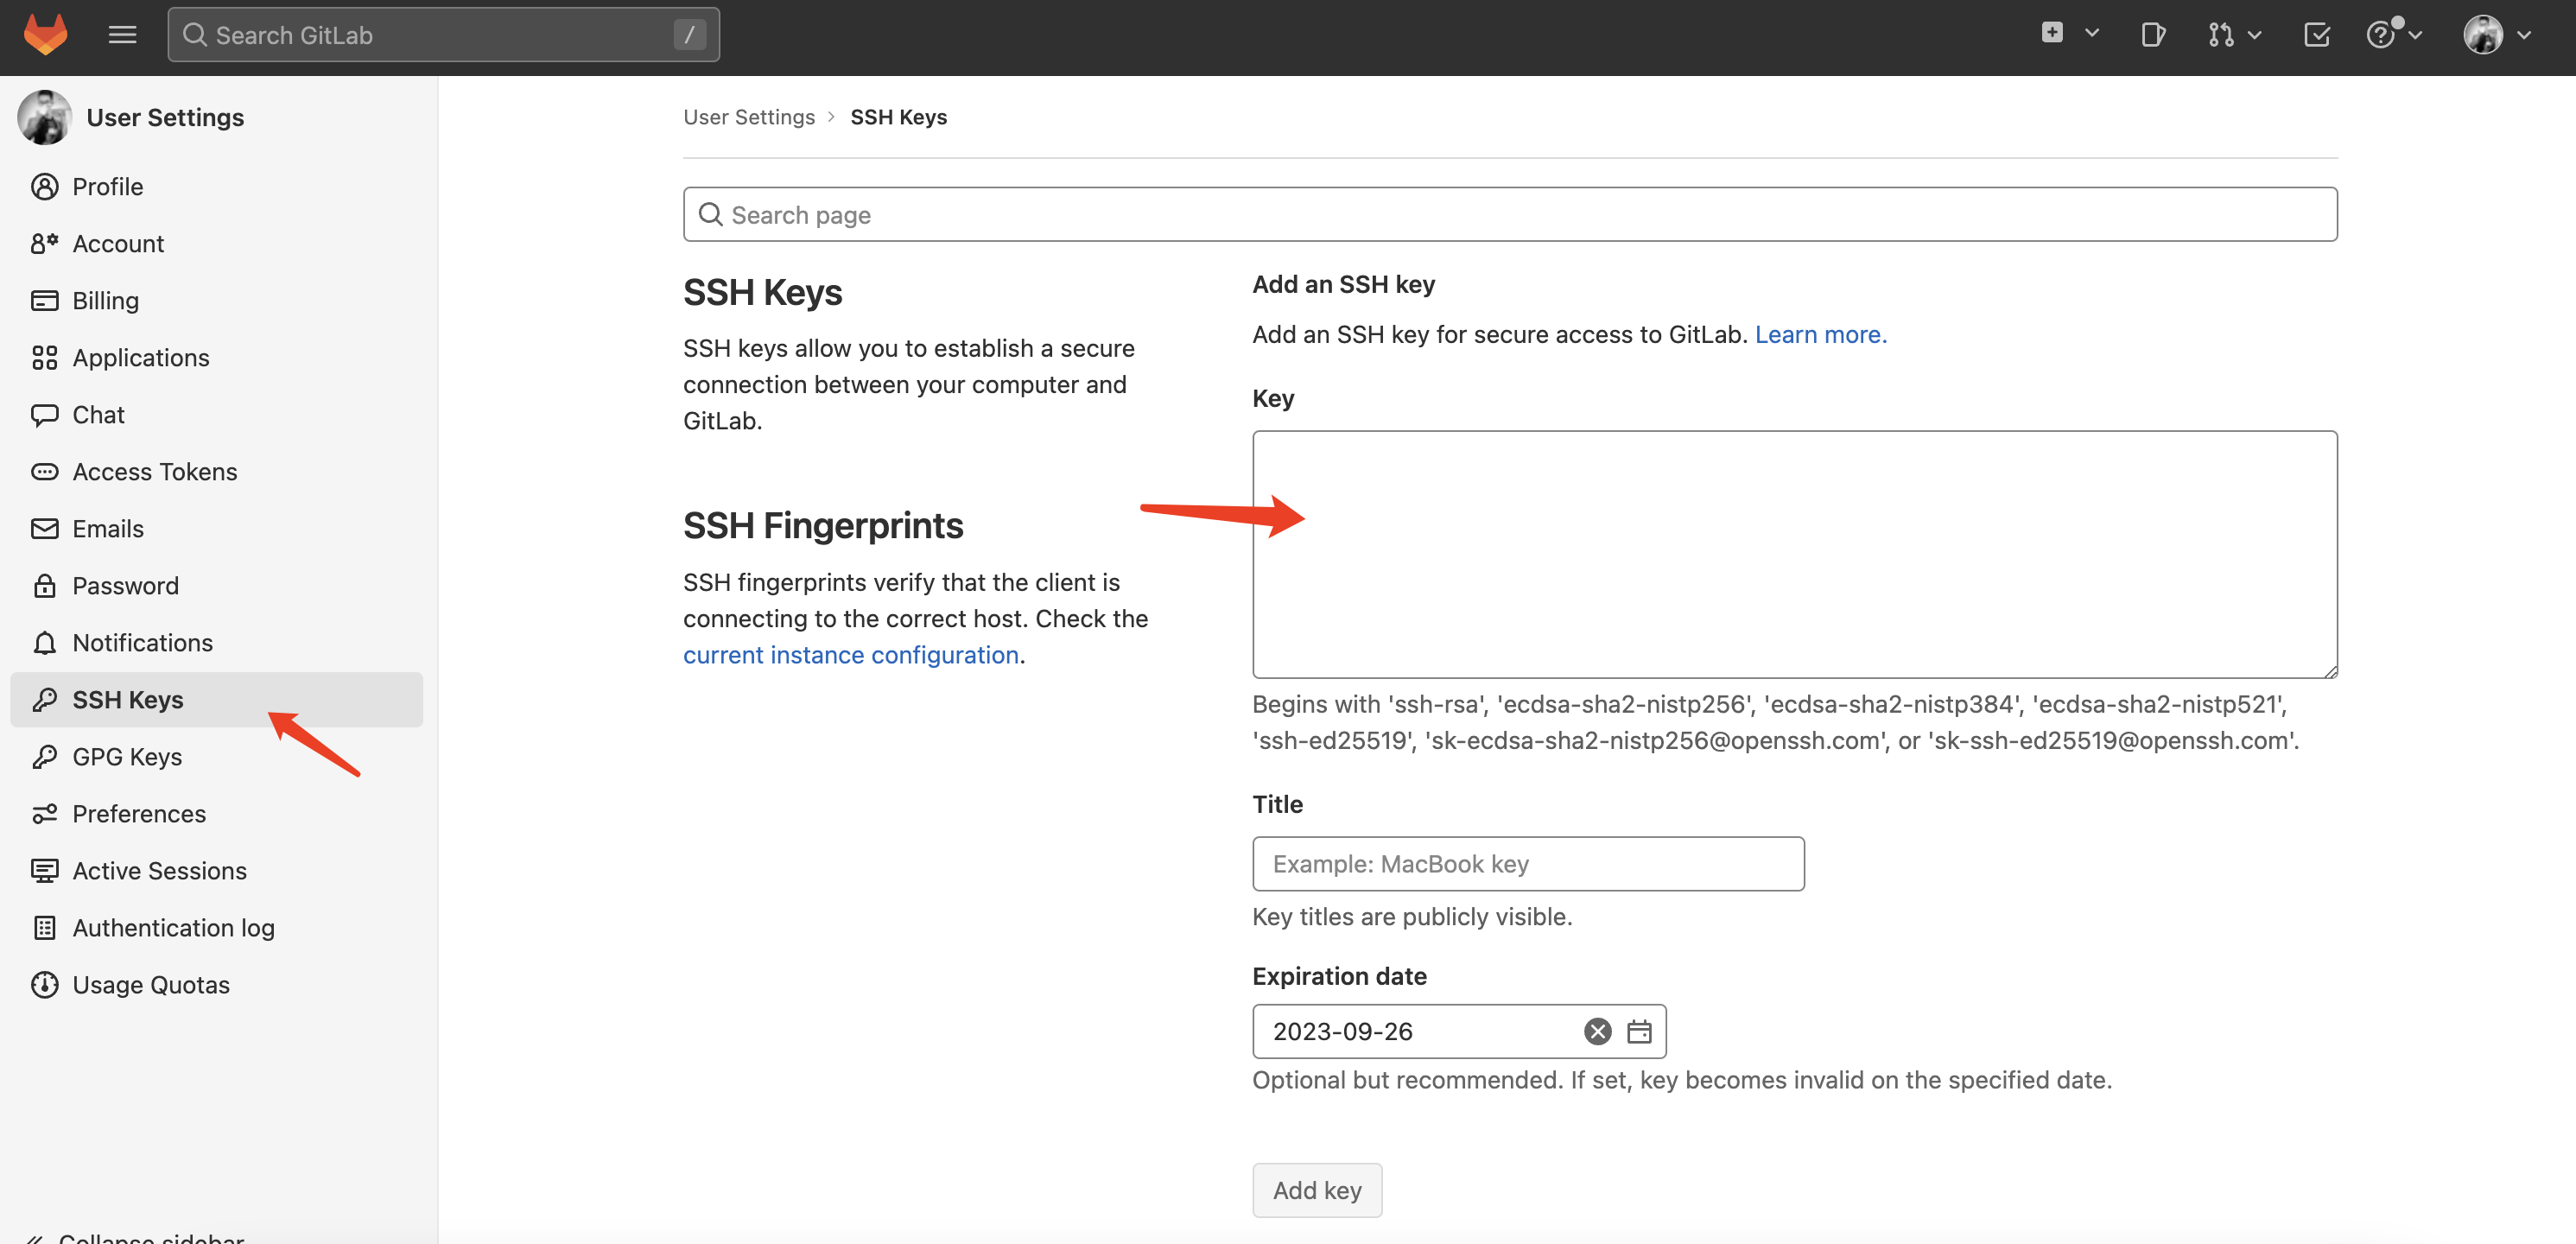The image size is (2576, 1244).
Task: Click the GitLab fox logo
Action: click(46, 35)
